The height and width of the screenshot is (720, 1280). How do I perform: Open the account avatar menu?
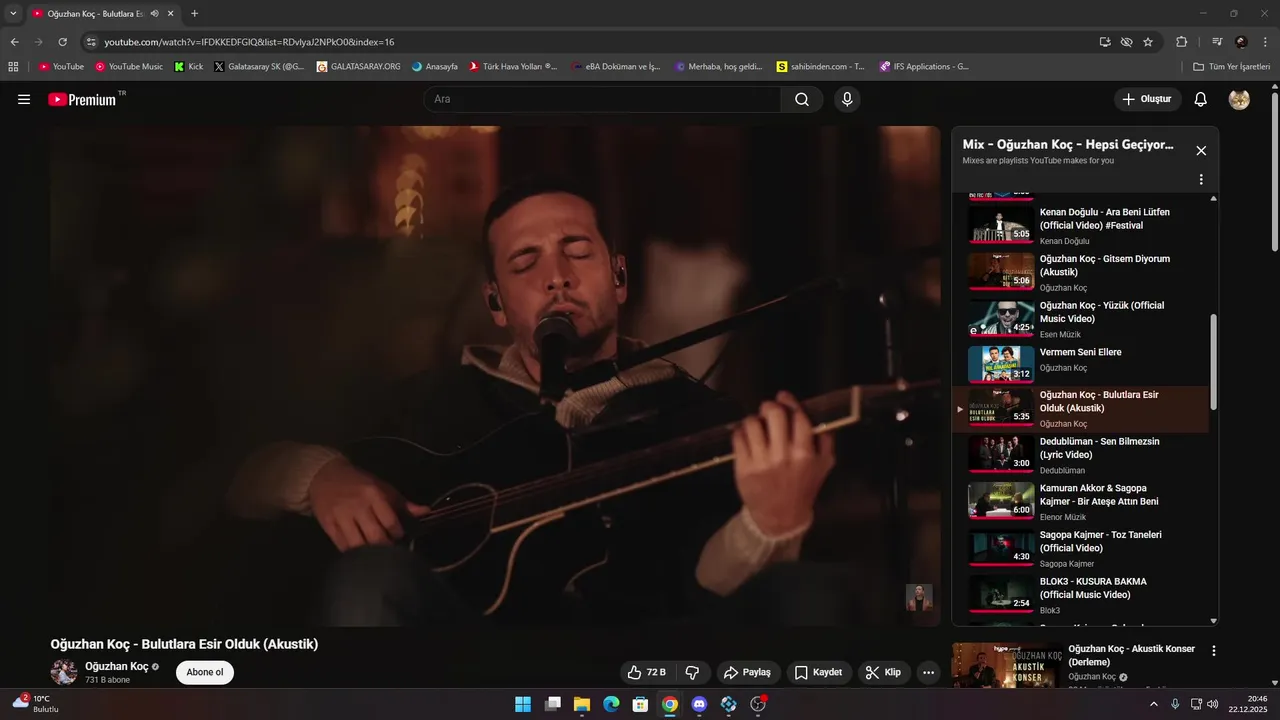click(x=1239, y=99)
